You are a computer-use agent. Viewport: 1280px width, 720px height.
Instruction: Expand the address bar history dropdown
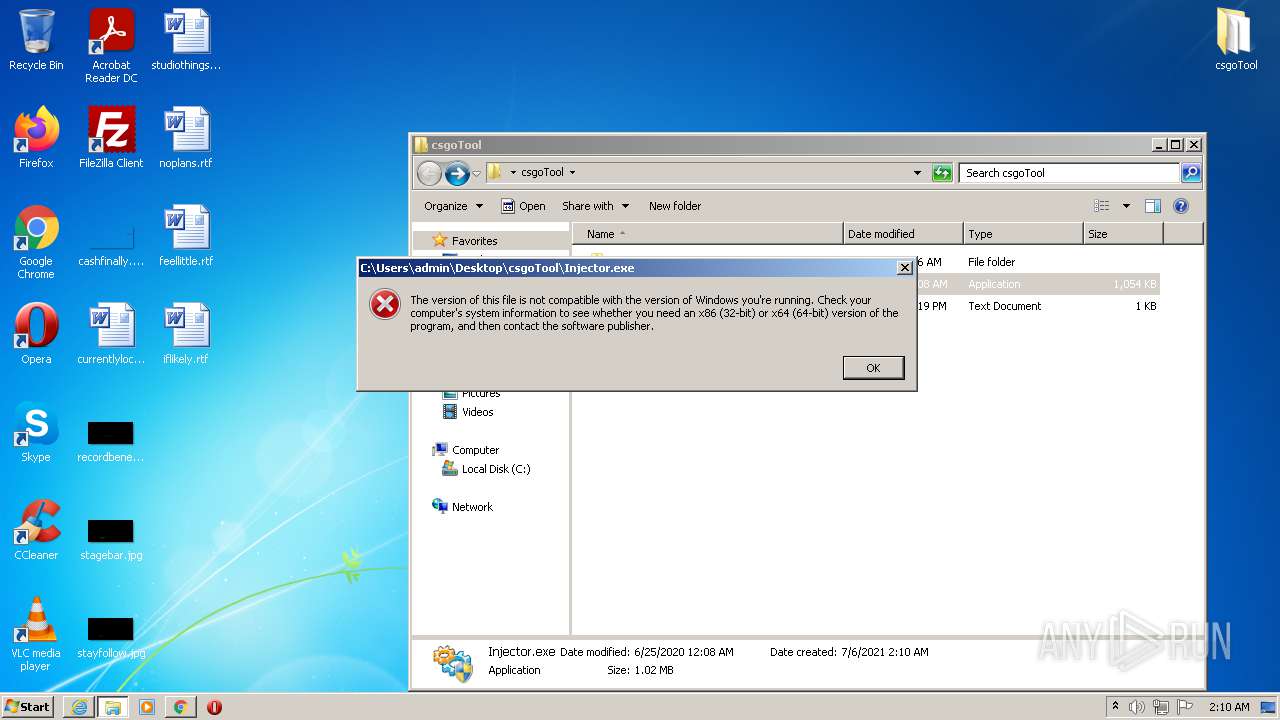917,173
